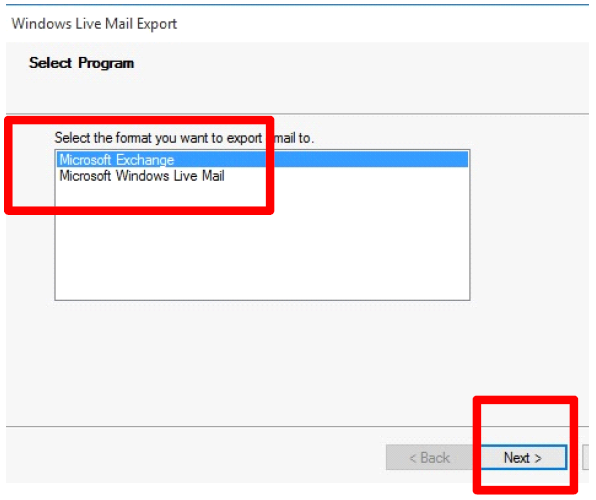This screenshot has height=500, width=596.
Task: Proceed to the next export wizard step
Action: click(523, 457)
